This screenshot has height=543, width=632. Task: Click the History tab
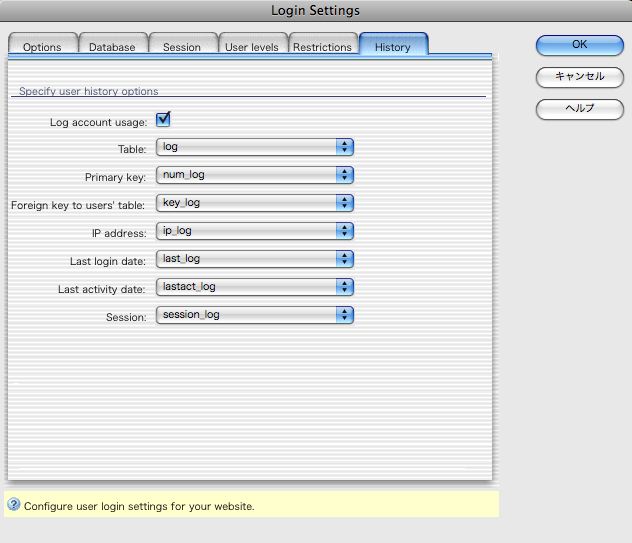tap(393, 47)
